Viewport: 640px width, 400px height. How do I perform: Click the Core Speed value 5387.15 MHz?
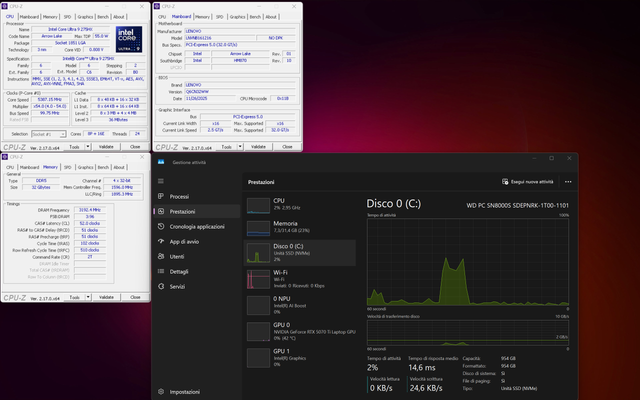click(49, 100)
